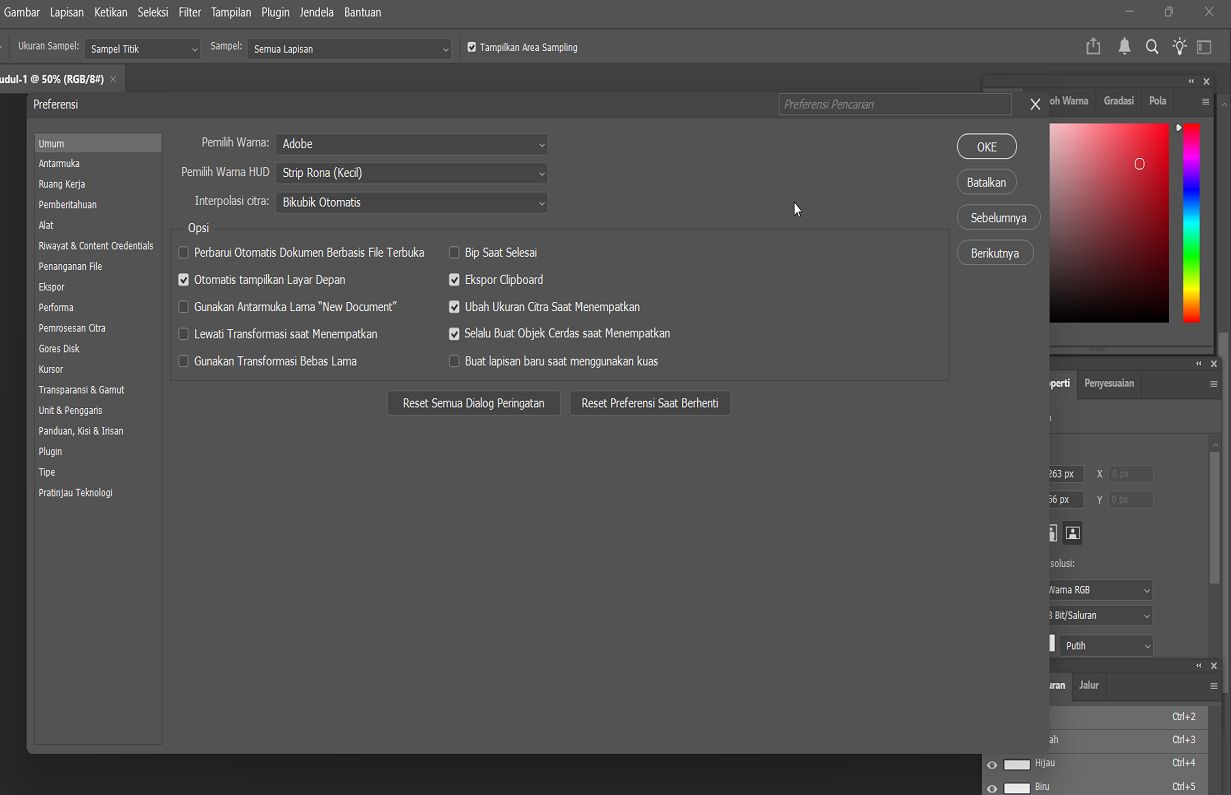Viewport: 1231px width, 795px height.
Task: Open the Gambar menu
Action: tap(22, 12)
